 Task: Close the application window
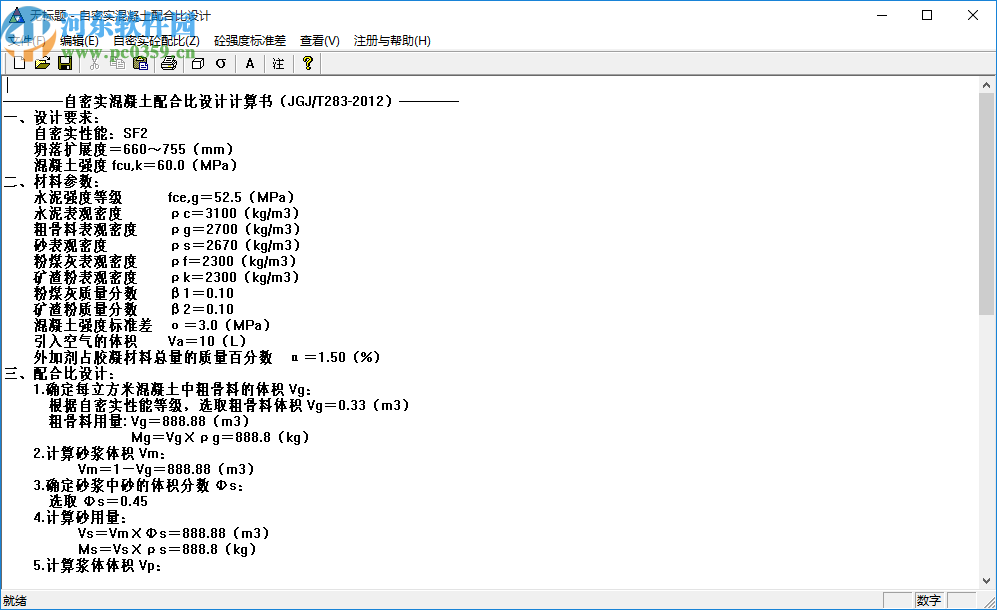[973, 15]
